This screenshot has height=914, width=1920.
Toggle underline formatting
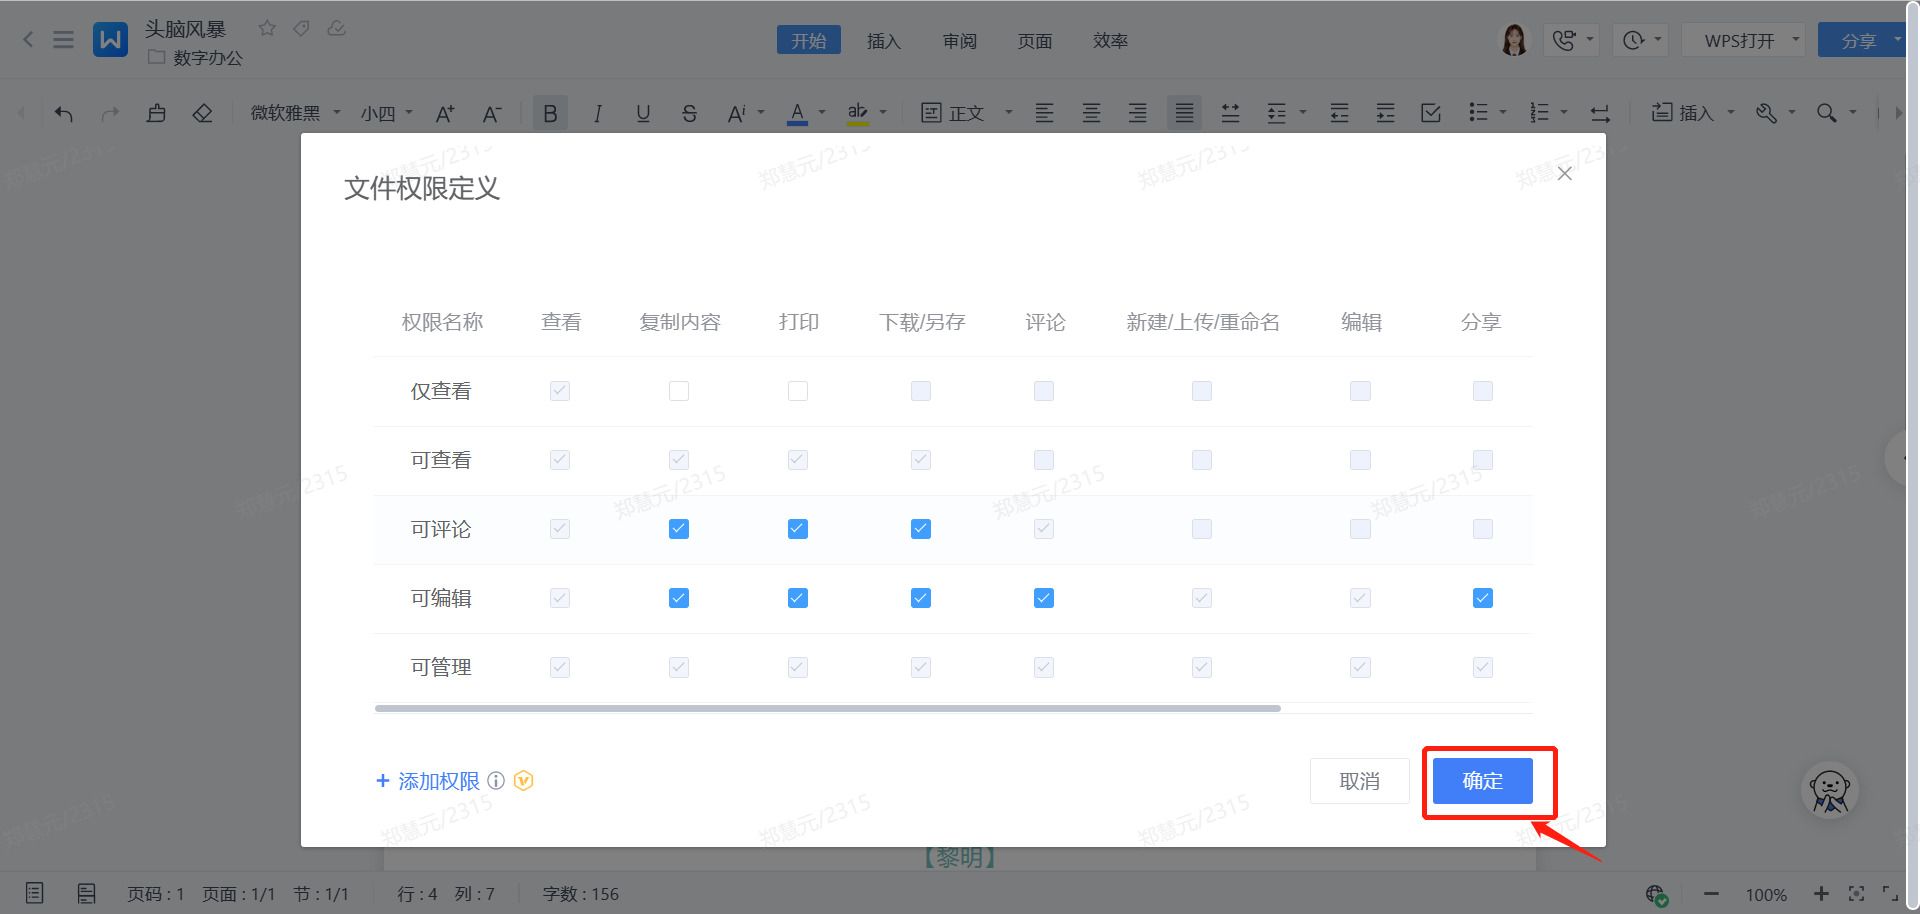(643, 113)
